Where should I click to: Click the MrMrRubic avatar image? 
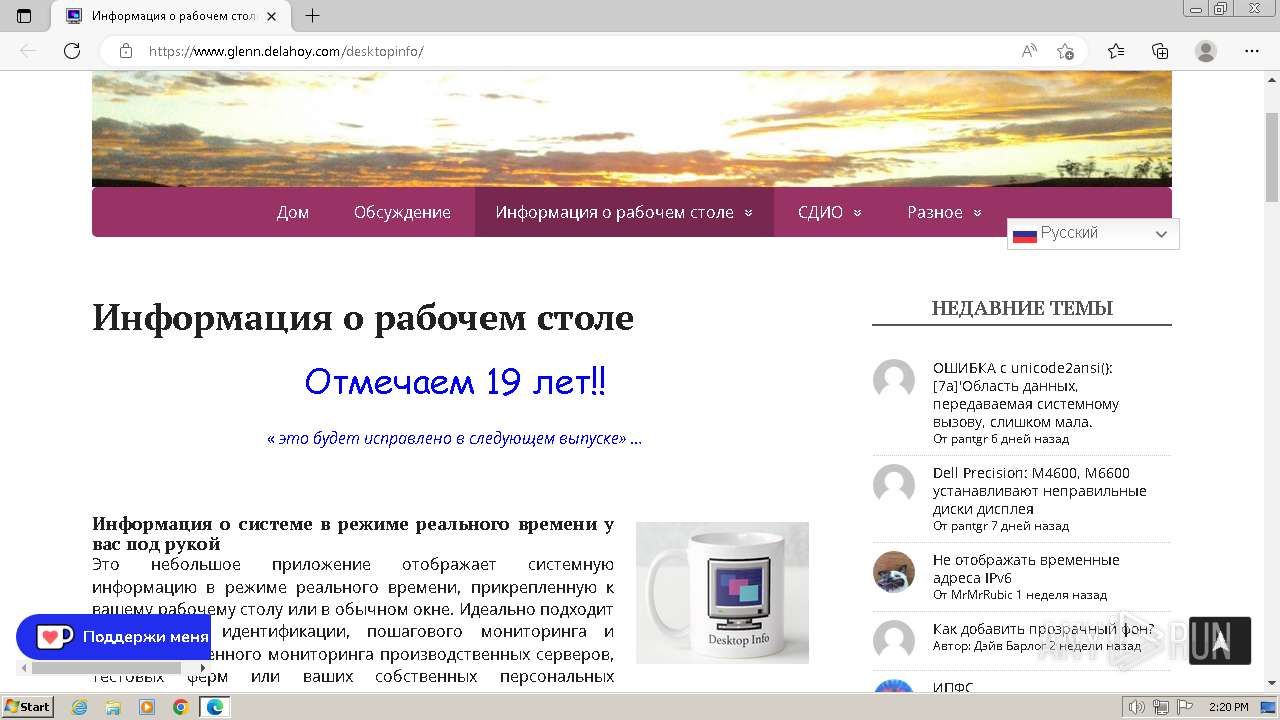point(894,572)
